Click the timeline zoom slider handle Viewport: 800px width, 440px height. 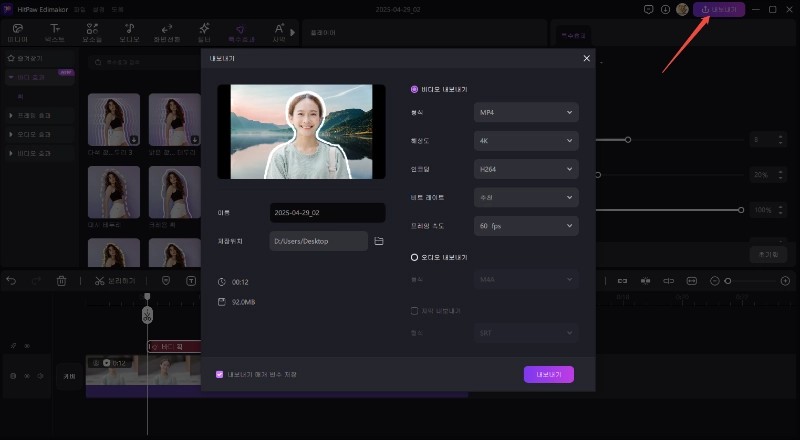728,281
